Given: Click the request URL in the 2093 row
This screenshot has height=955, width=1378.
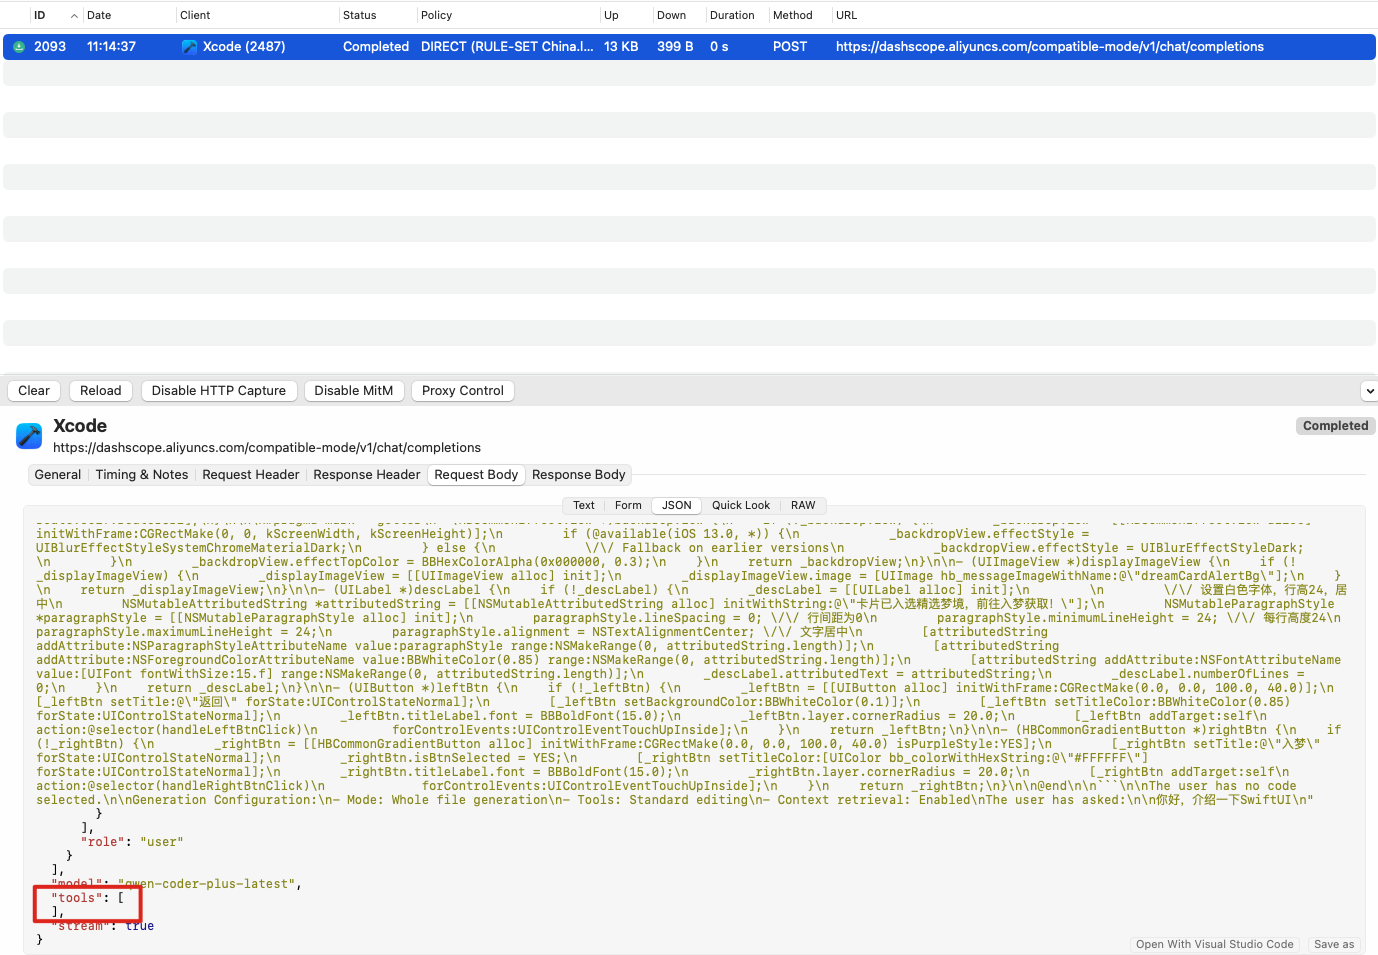Looking at the screenshot, I should pyautogui.click(x=1050, y=47).
